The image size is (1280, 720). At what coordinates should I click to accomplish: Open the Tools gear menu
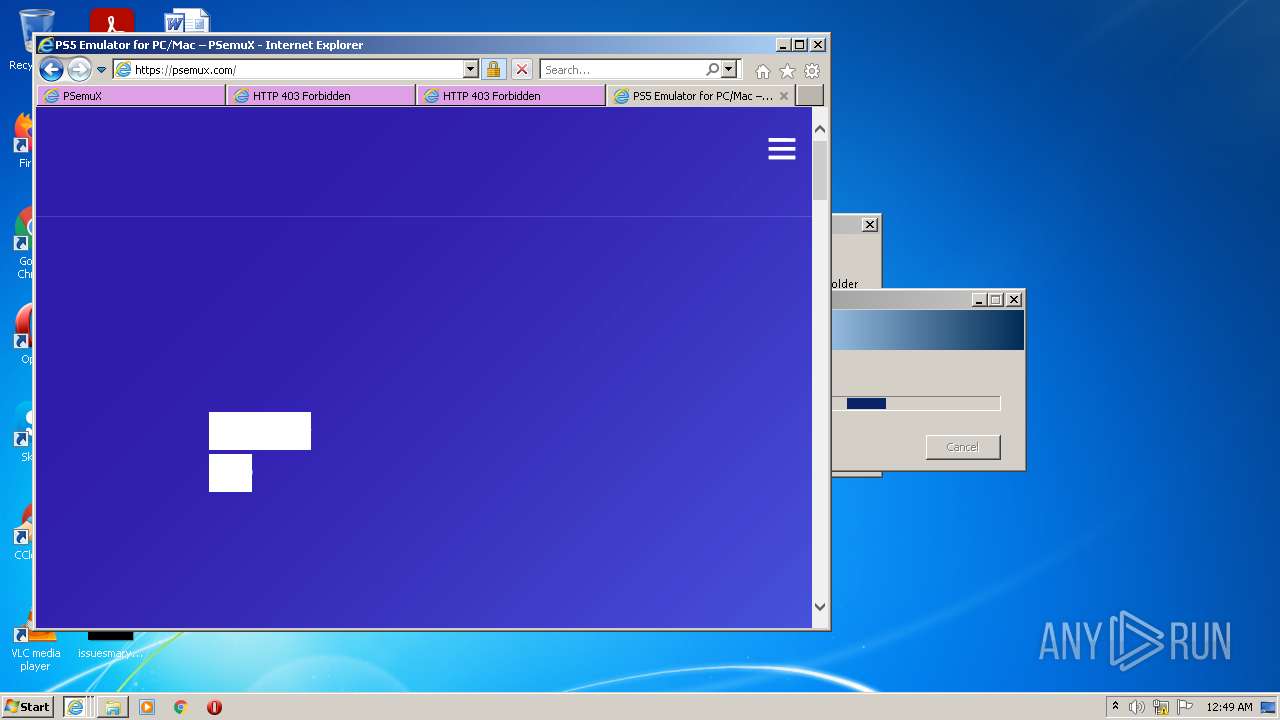click(812, 71)
